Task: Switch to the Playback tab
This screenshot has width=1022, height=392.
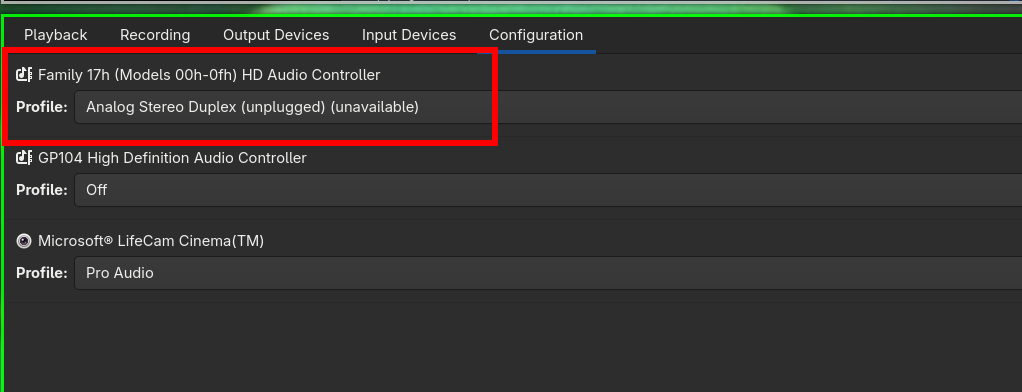Action: pyautogui.click(x=55, y=35)
